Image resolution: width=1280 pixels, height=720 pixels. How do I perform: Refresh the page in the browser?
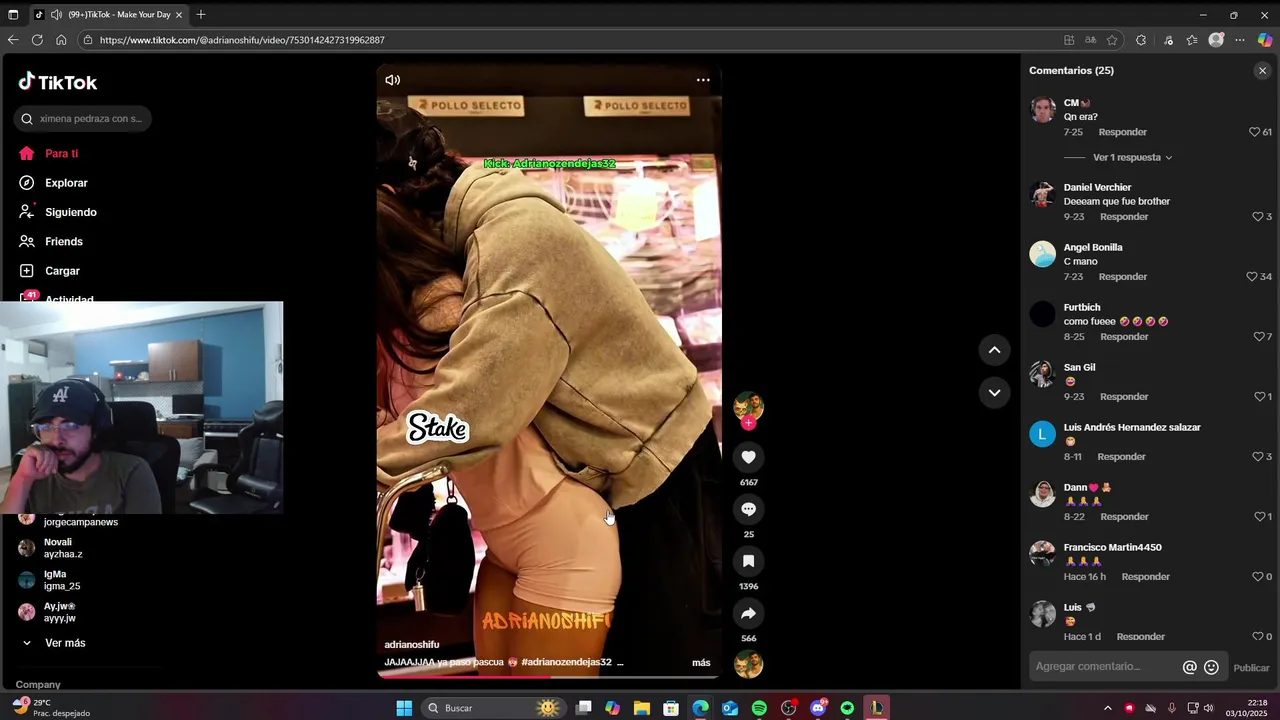click(37, 40)
